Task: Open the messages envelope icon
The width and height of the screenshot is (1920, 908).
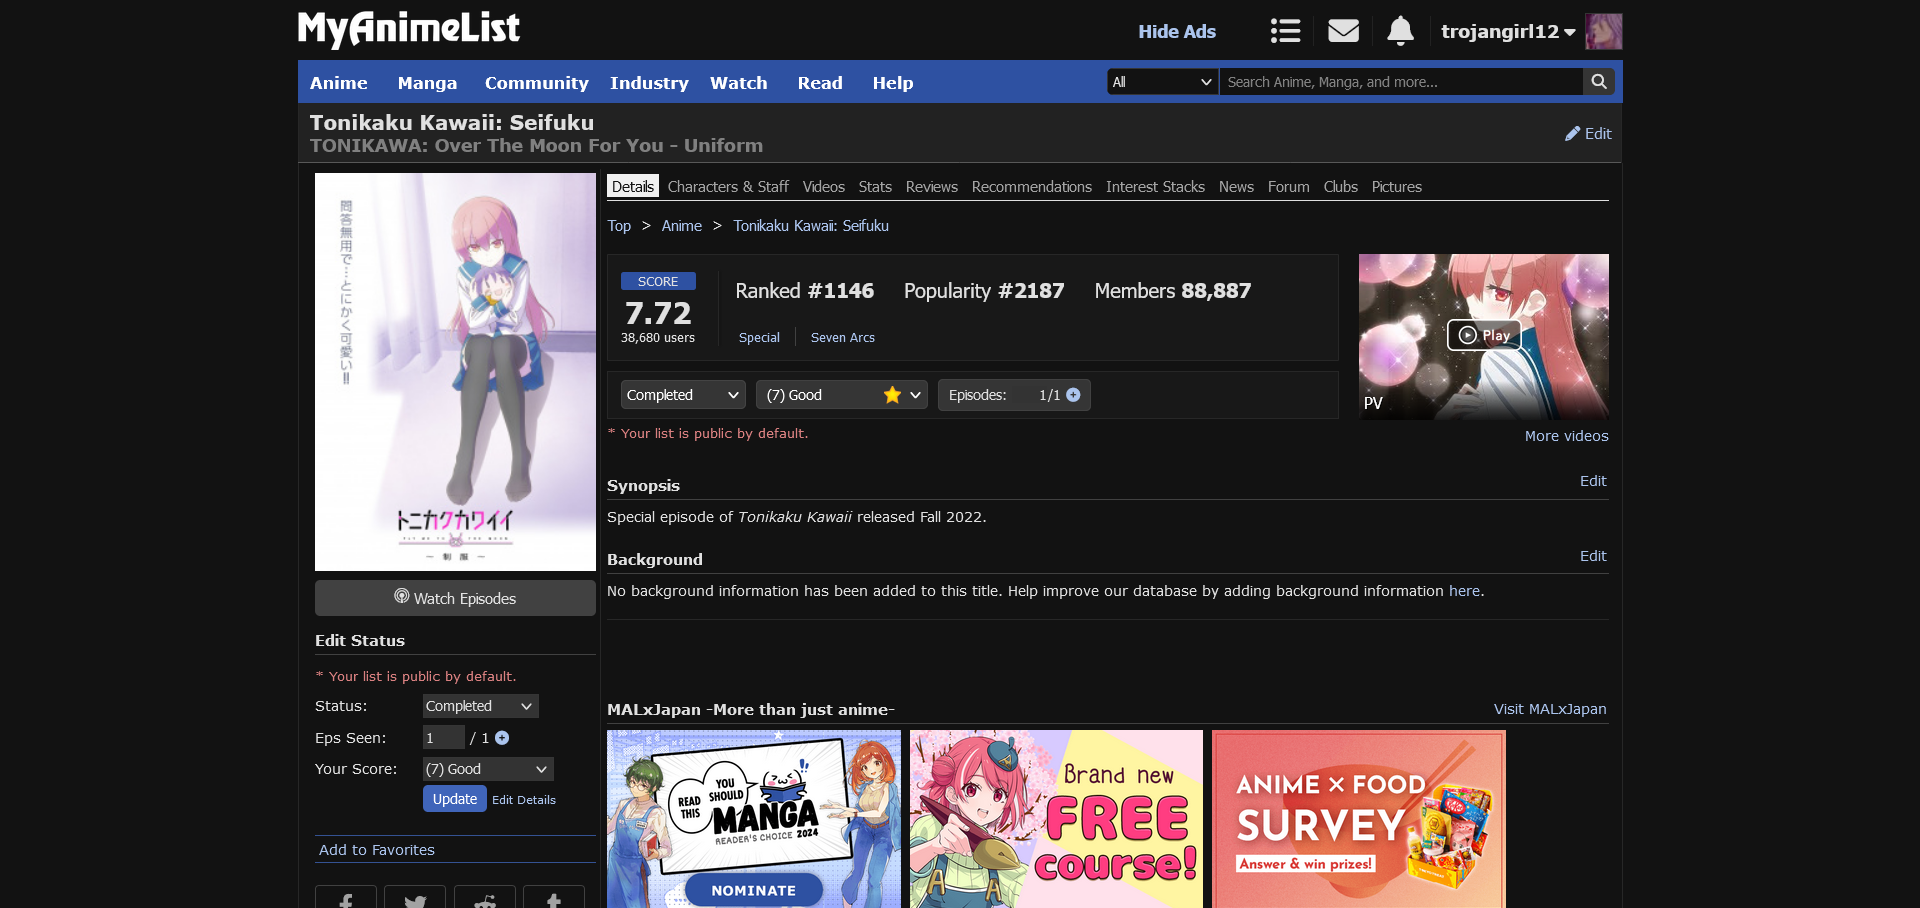Action: point(1343,31)
